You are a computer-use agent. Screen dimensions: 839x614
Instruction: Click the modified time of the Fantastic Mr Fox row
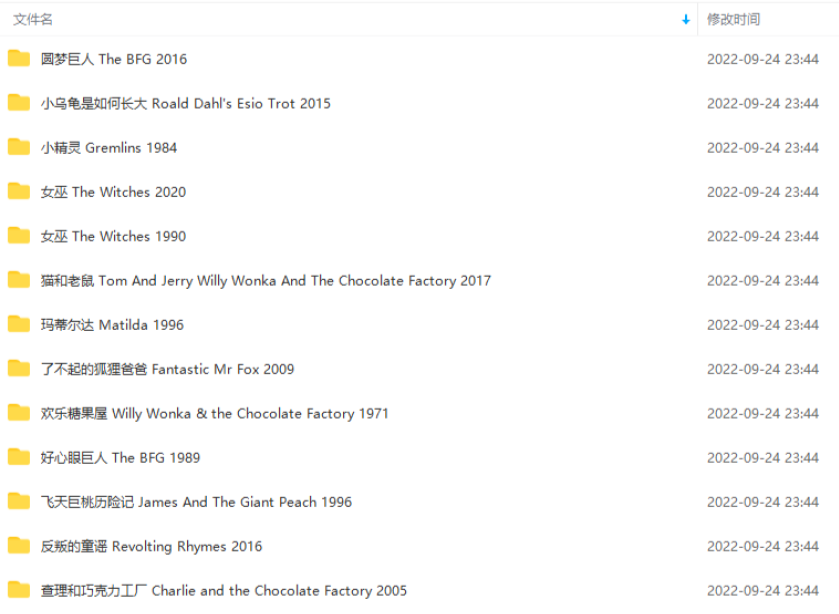[763, 369]
